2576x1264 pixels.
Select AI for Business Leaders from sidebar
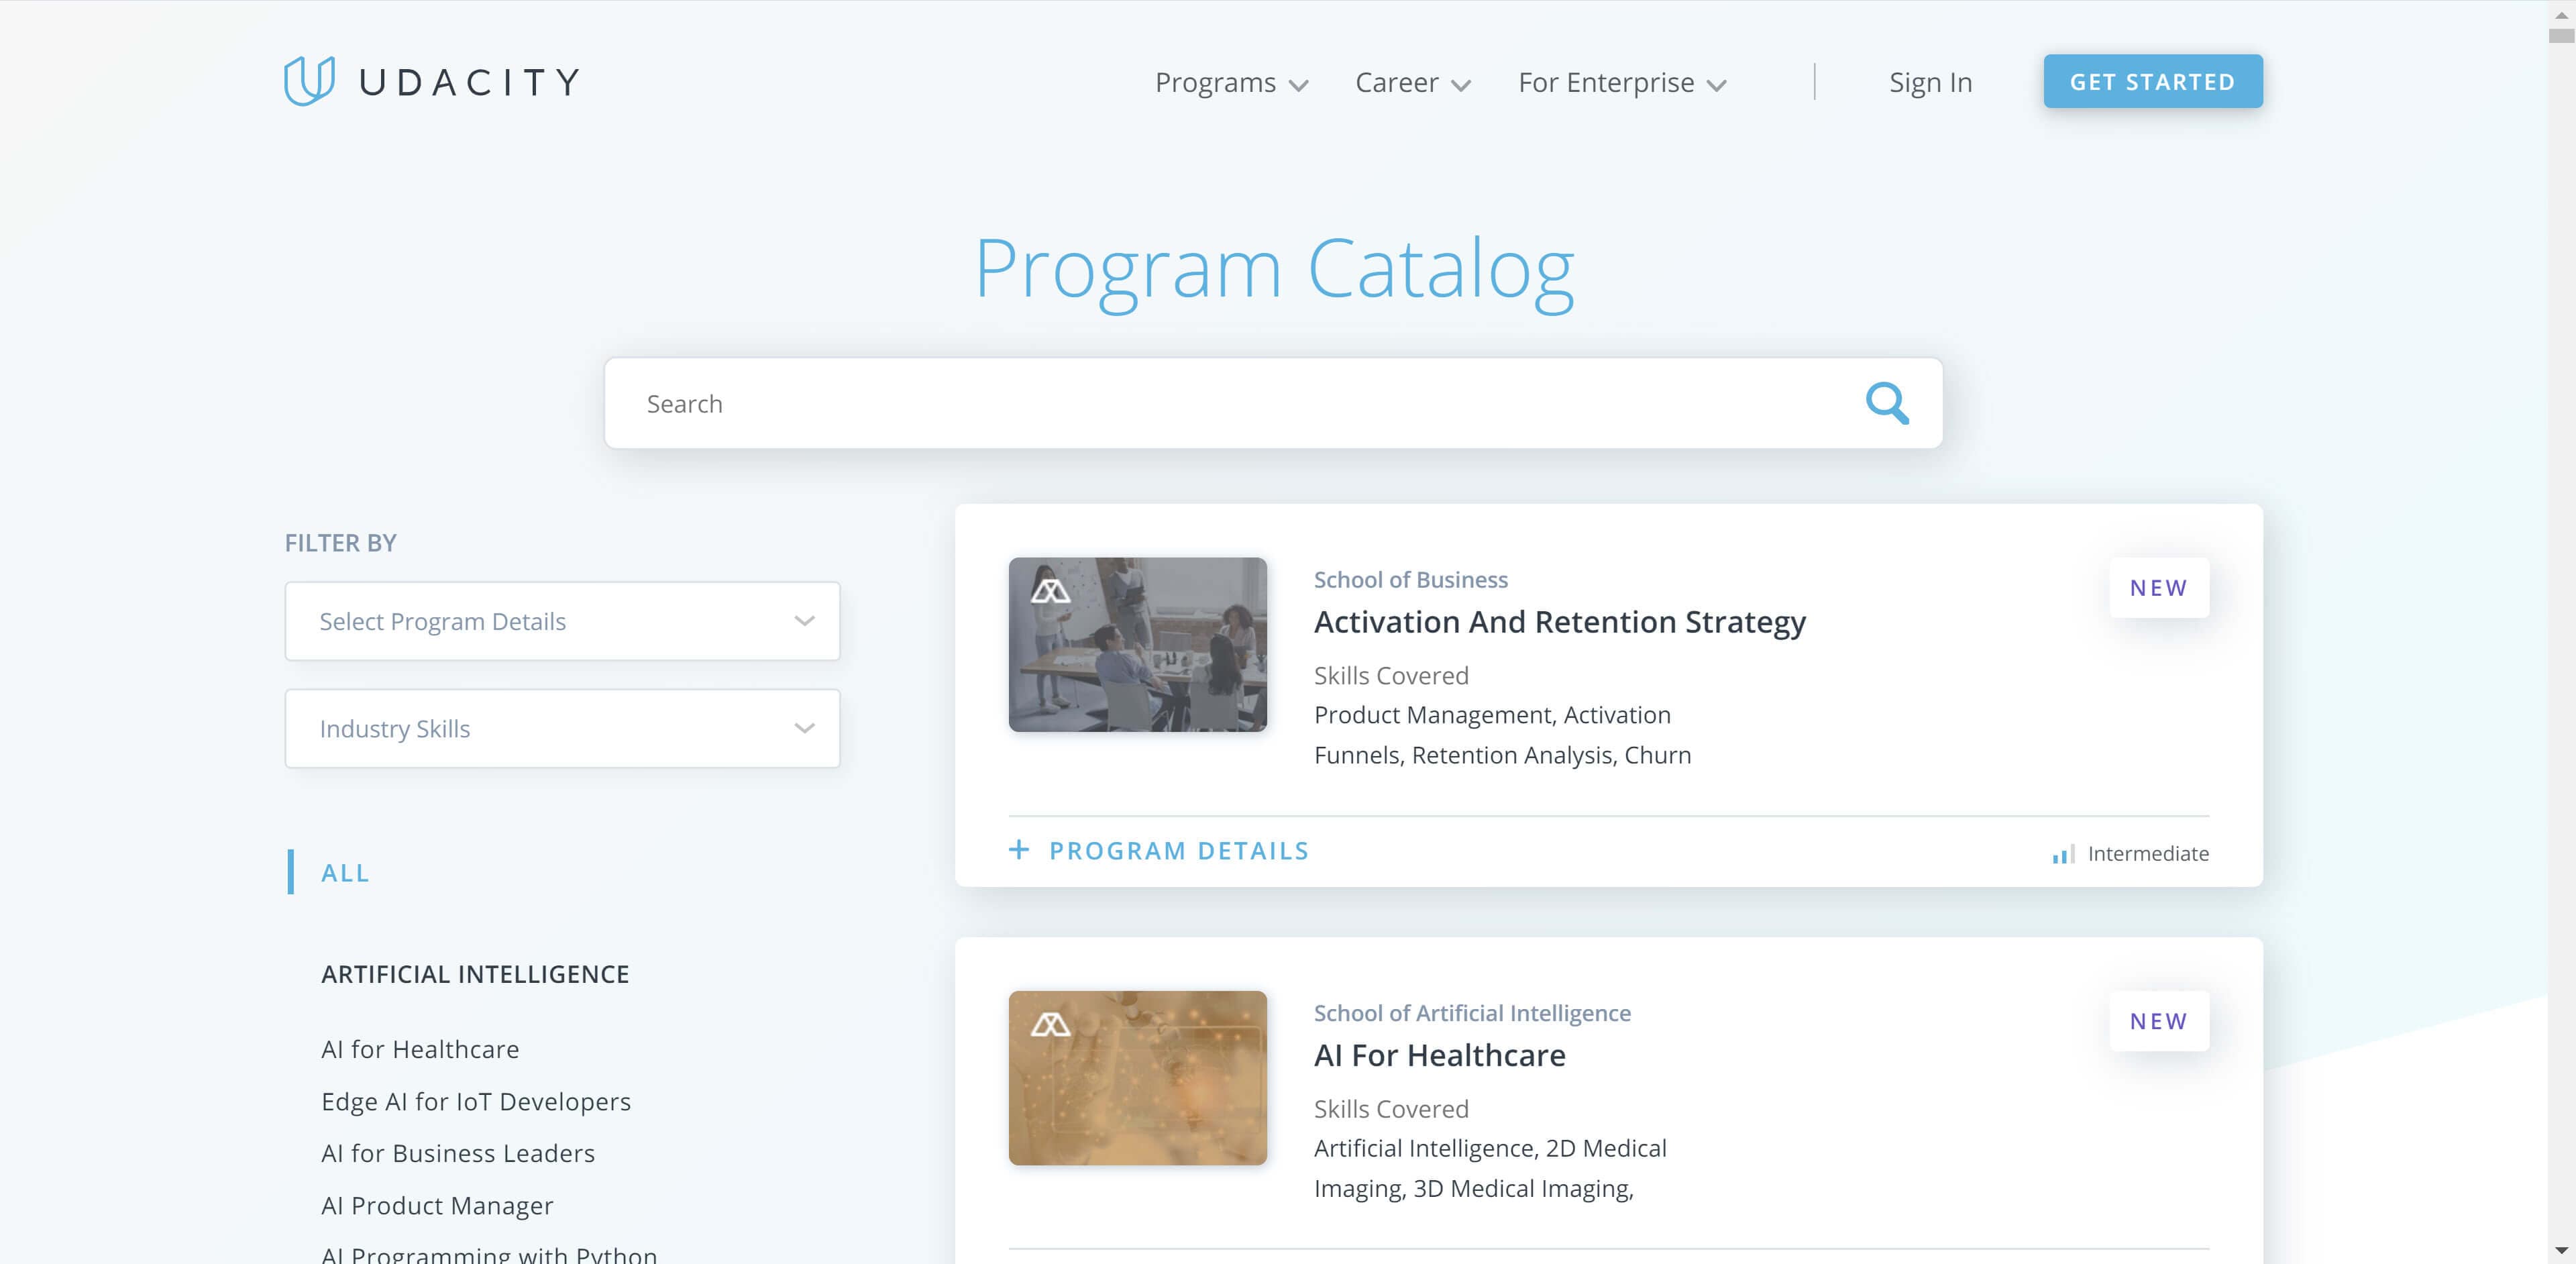(458, 1151)
